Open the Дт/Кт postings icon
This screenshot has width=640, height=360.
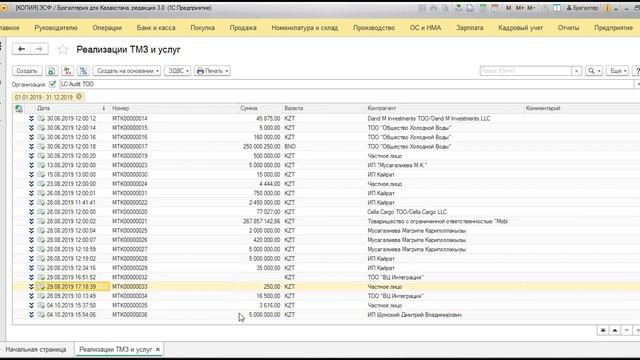pyautogui.click(x=67, y=71)
